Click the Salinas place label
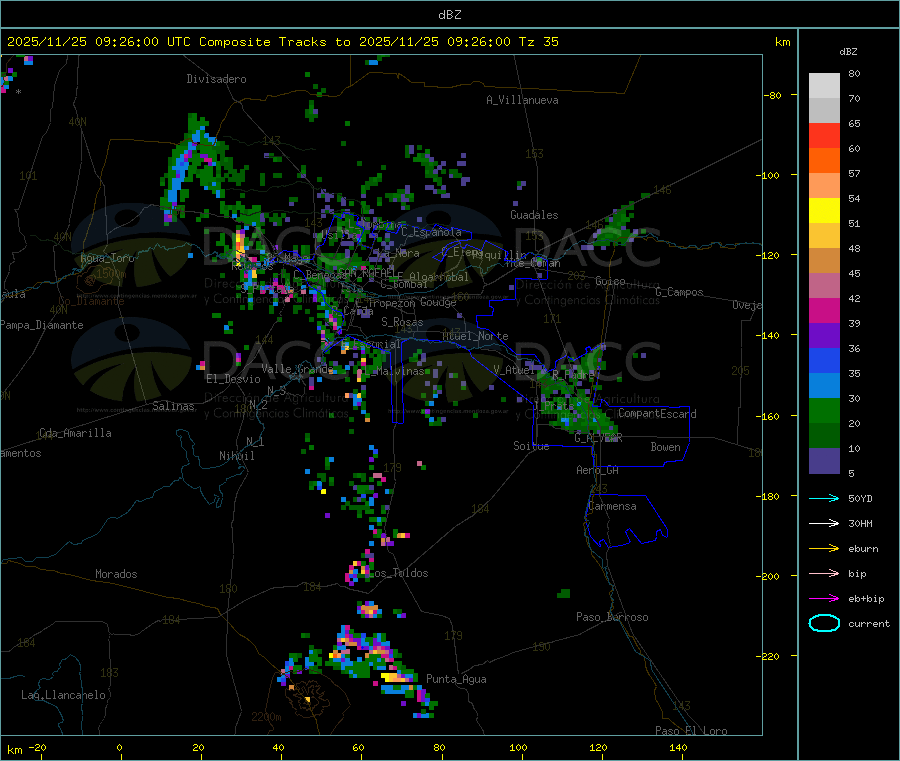This screenshot has width=900, height=761. coord(173,406)
